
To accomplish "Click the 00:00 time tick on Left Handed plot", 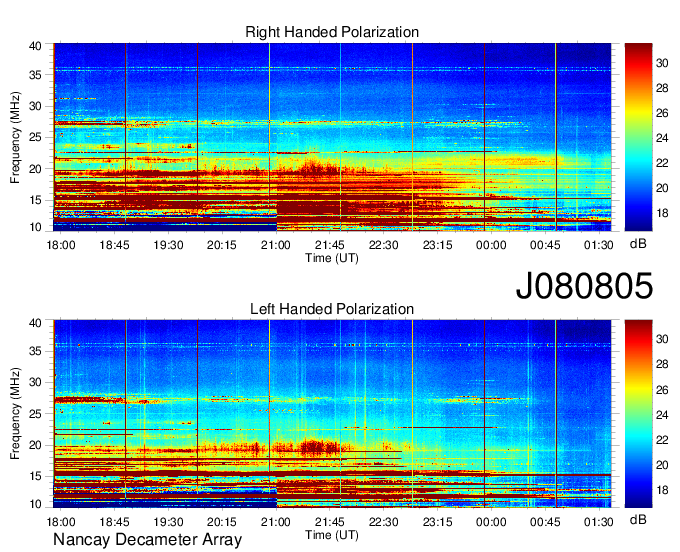I will tap(491, 522).
